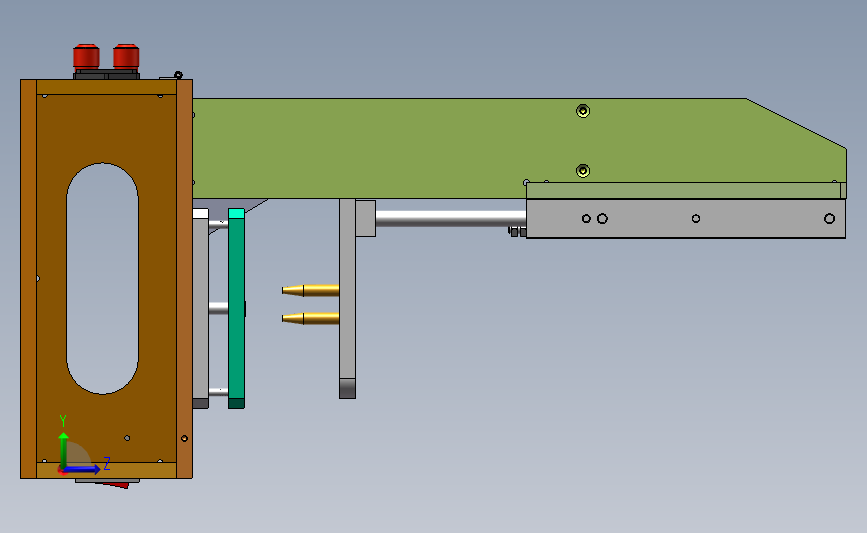The image size is (867, 533).
Task: Click the green Y axis arrow
Action: click(64, 451)
